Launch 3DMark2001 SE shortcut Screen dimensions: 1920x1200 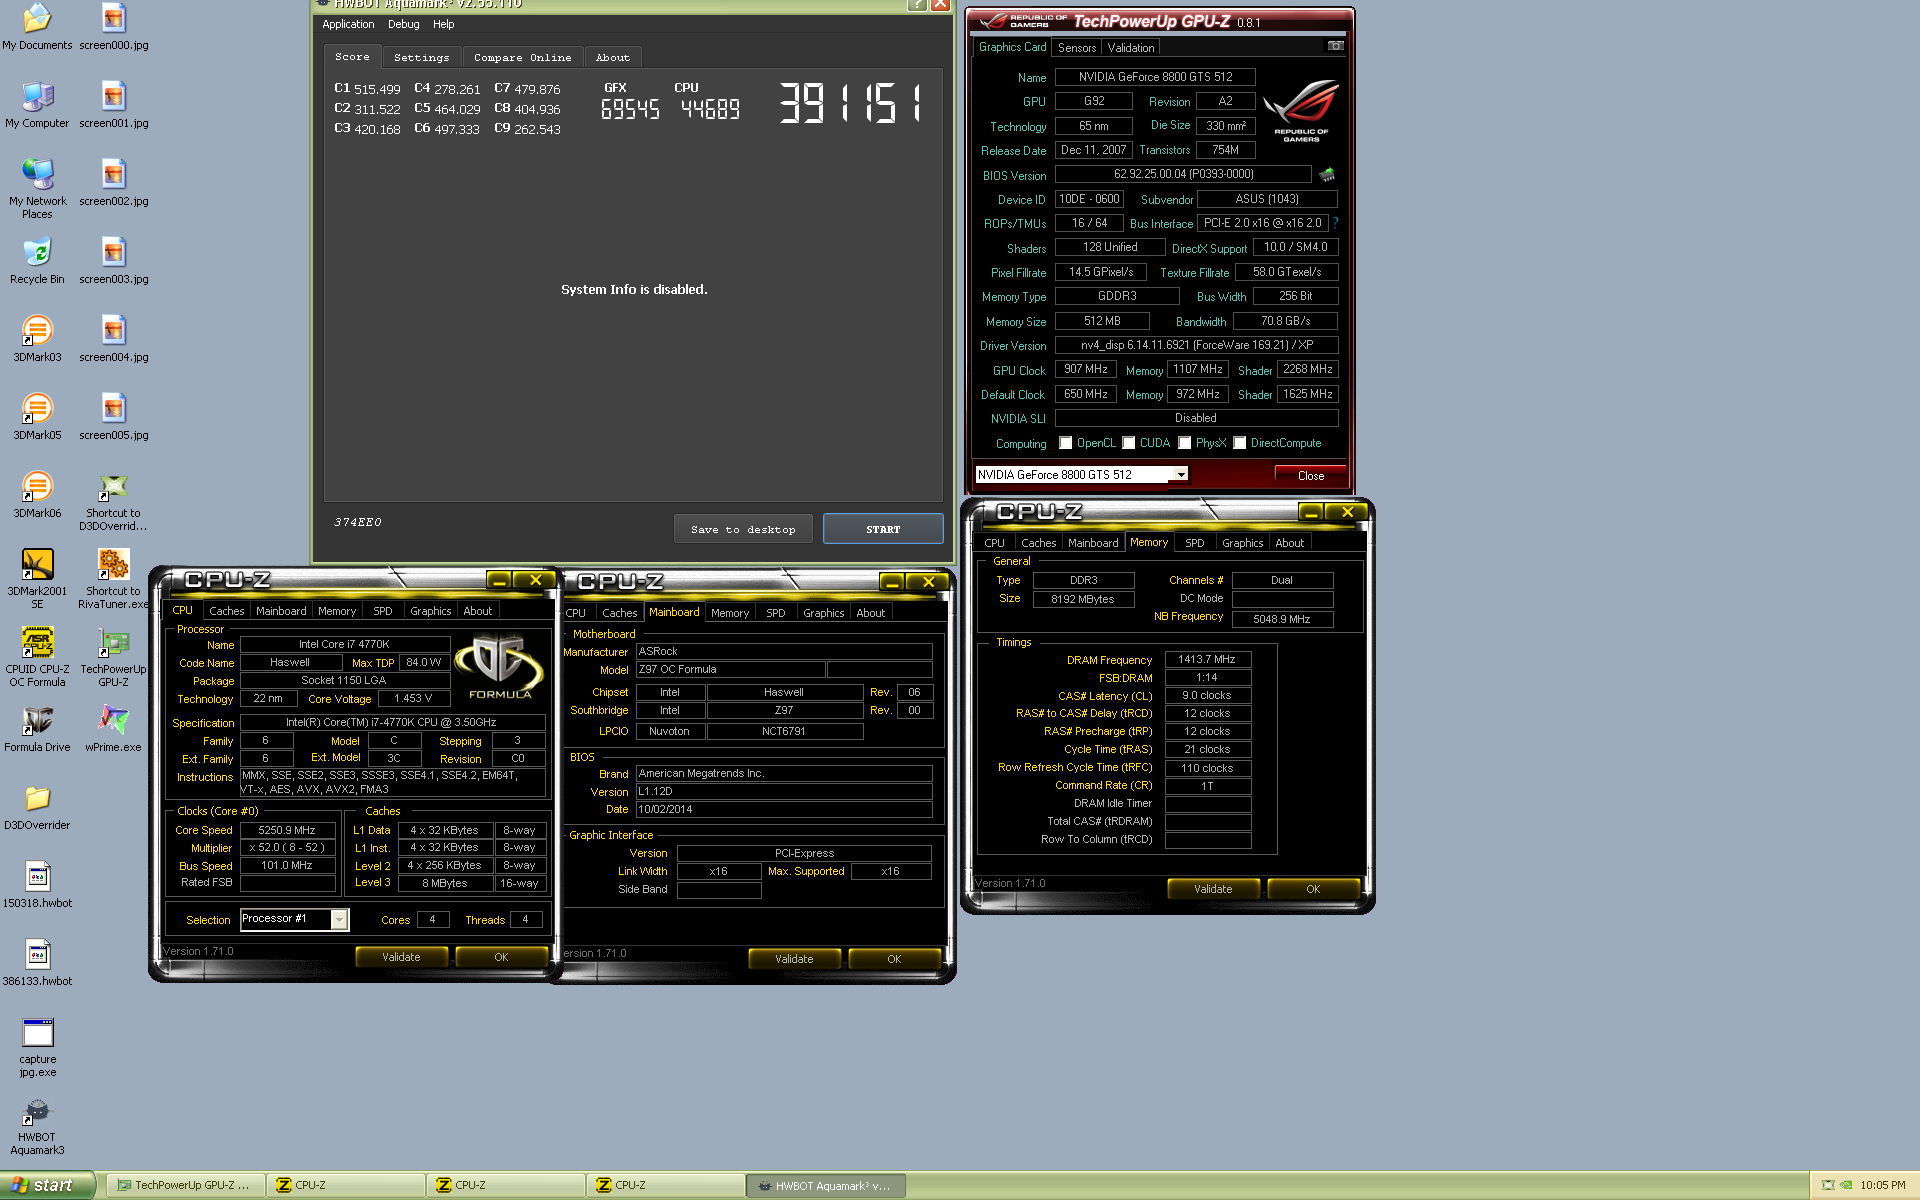(37, 579)
